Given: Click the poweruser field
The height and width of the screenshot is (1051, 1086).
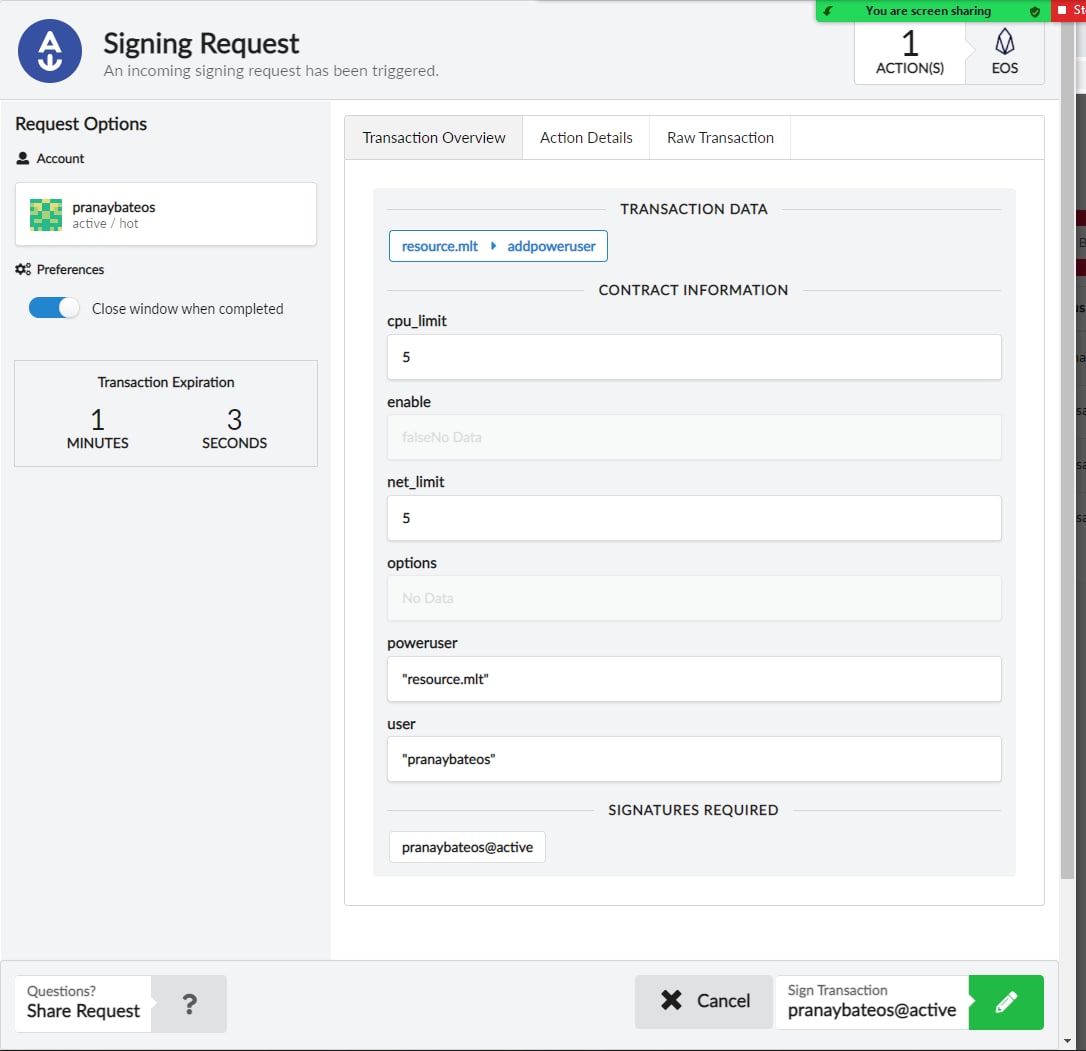Looking at the screenshot, I should [694, 679].
